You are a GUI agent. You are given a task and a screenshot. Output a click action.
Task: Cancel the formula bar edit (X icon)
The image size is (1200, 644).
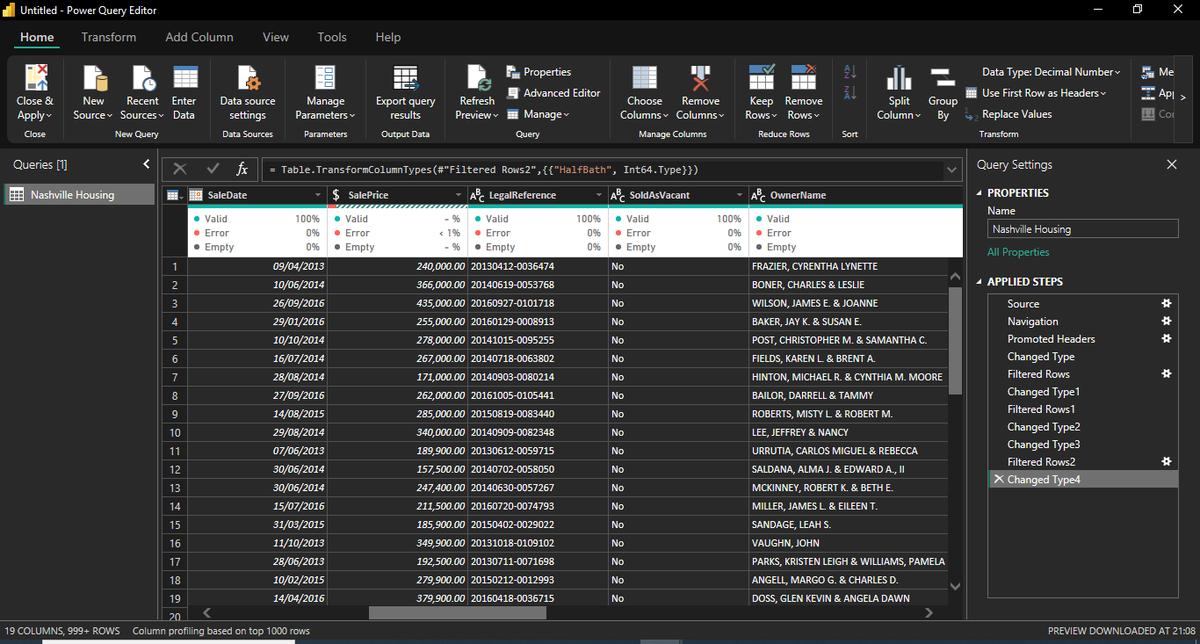(180, 170)
